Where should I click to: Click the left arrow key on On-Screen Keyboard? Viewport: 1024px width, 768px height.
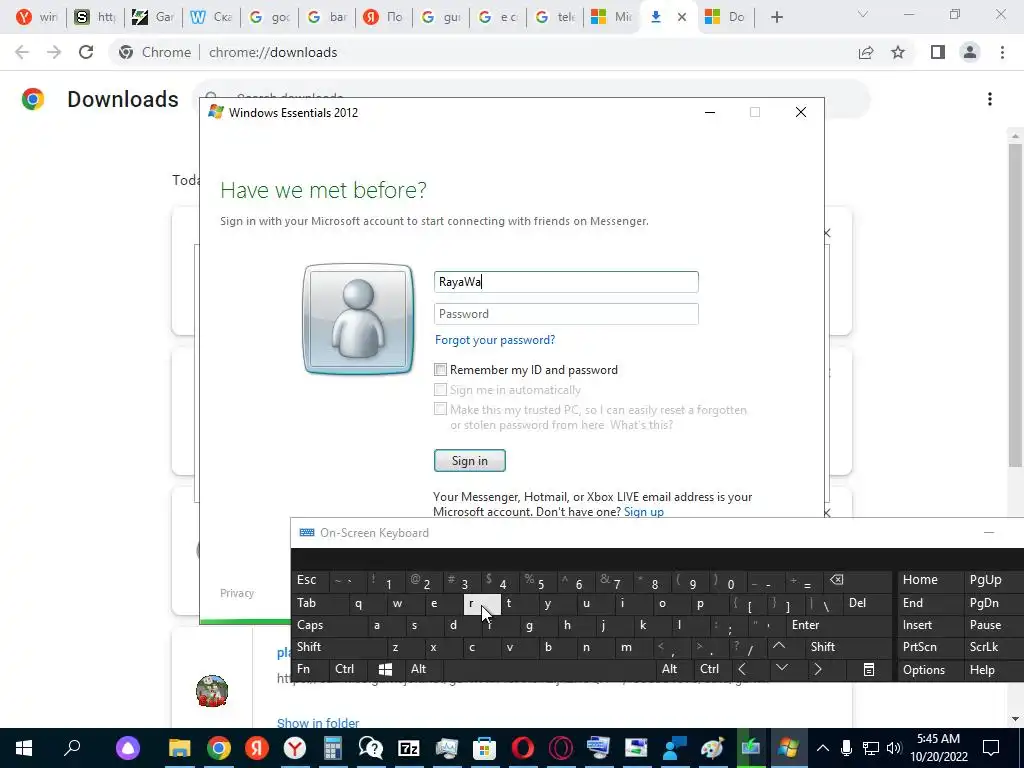(741, 669)
